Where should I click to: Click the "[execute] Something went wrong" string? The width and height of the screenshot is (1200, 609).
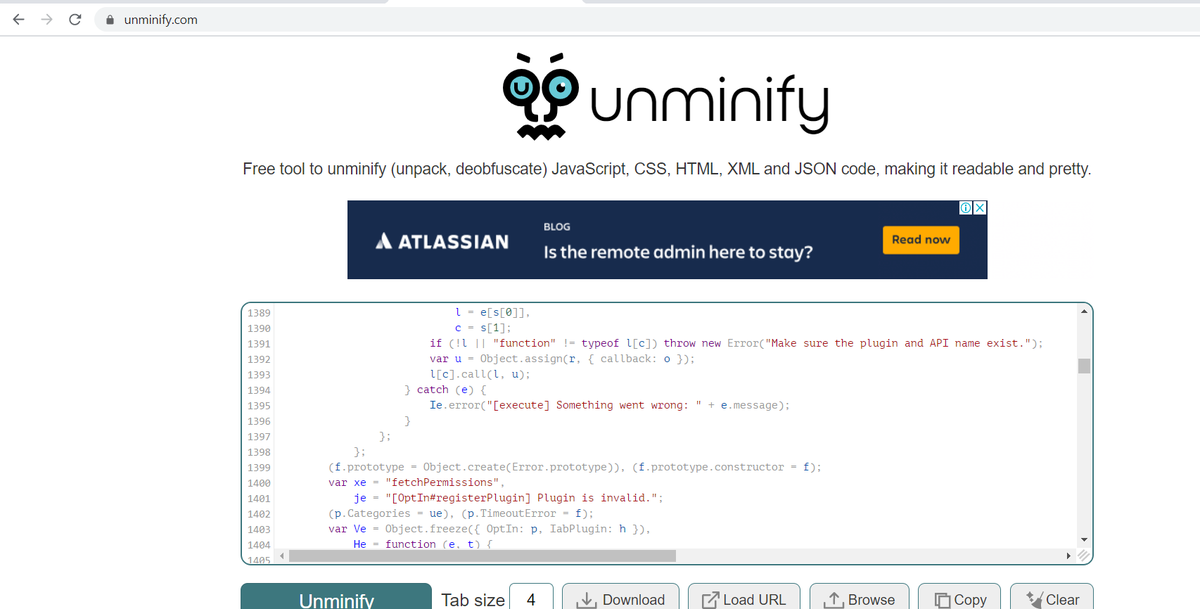click(593, 405)
